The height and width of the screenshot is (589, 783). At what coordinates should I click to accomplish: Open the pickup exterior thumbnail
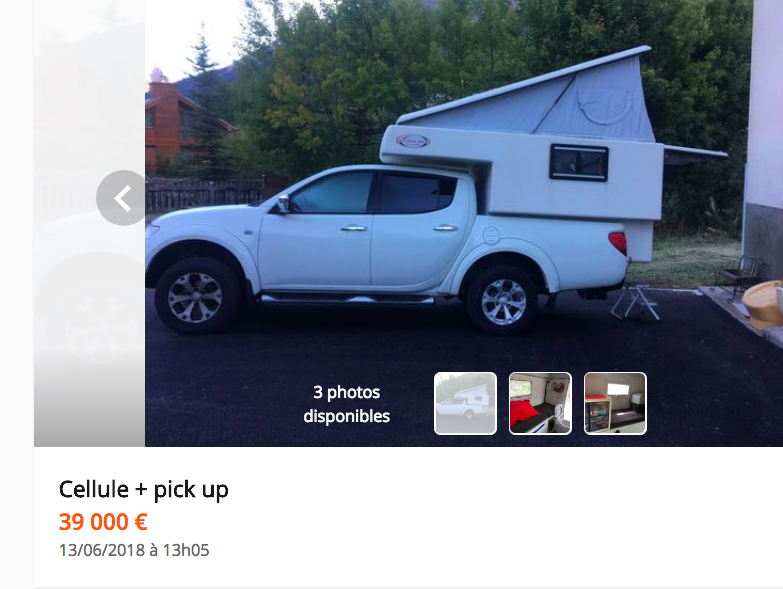click(465, 403)
